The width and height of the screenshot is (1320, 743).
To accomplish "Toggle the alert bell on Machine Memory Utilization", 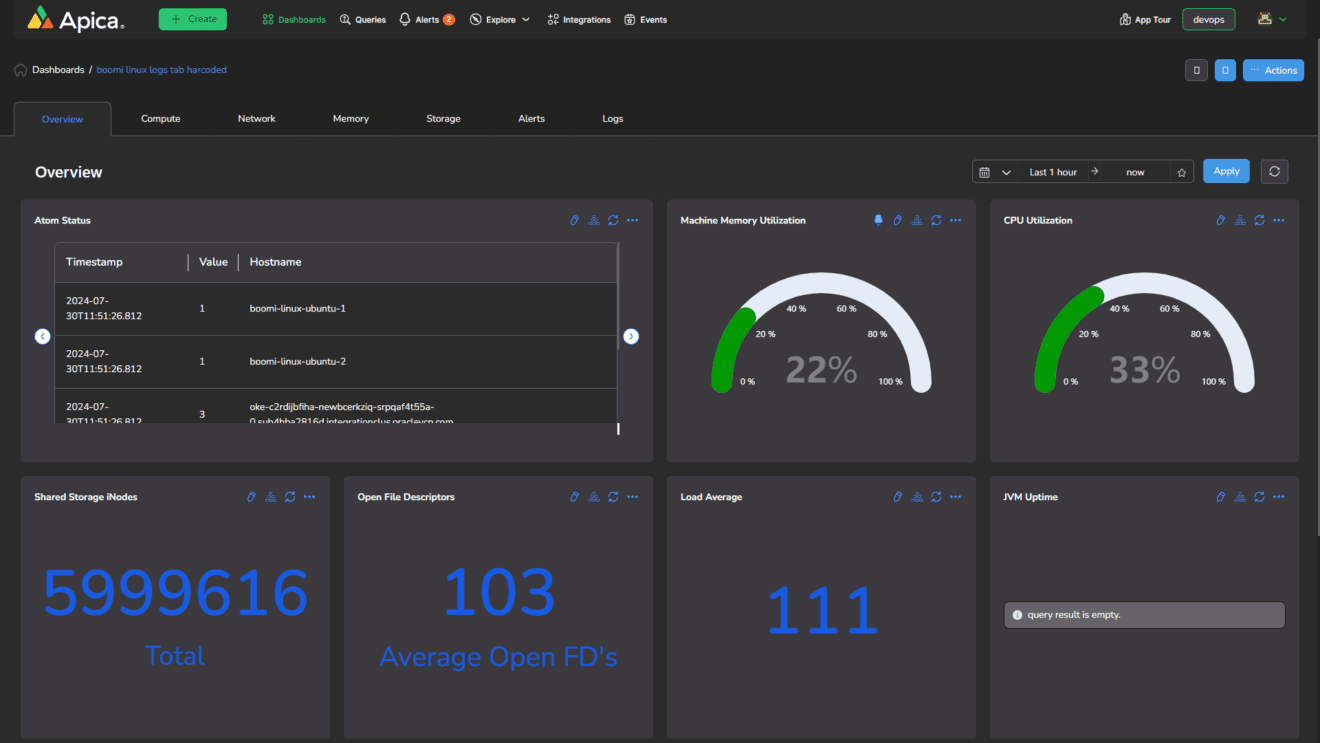I will click(878, 220).
